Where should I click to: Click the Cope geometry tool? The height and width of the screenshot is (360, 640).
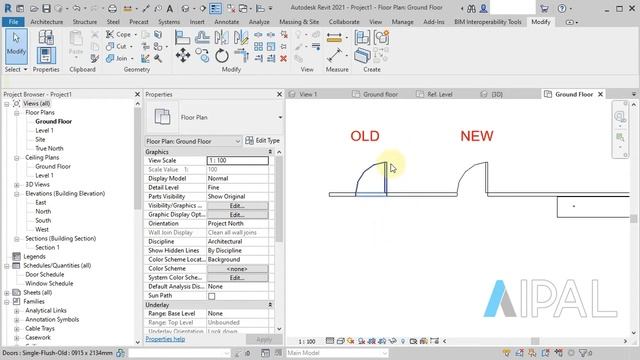click(x=118, y=34)
